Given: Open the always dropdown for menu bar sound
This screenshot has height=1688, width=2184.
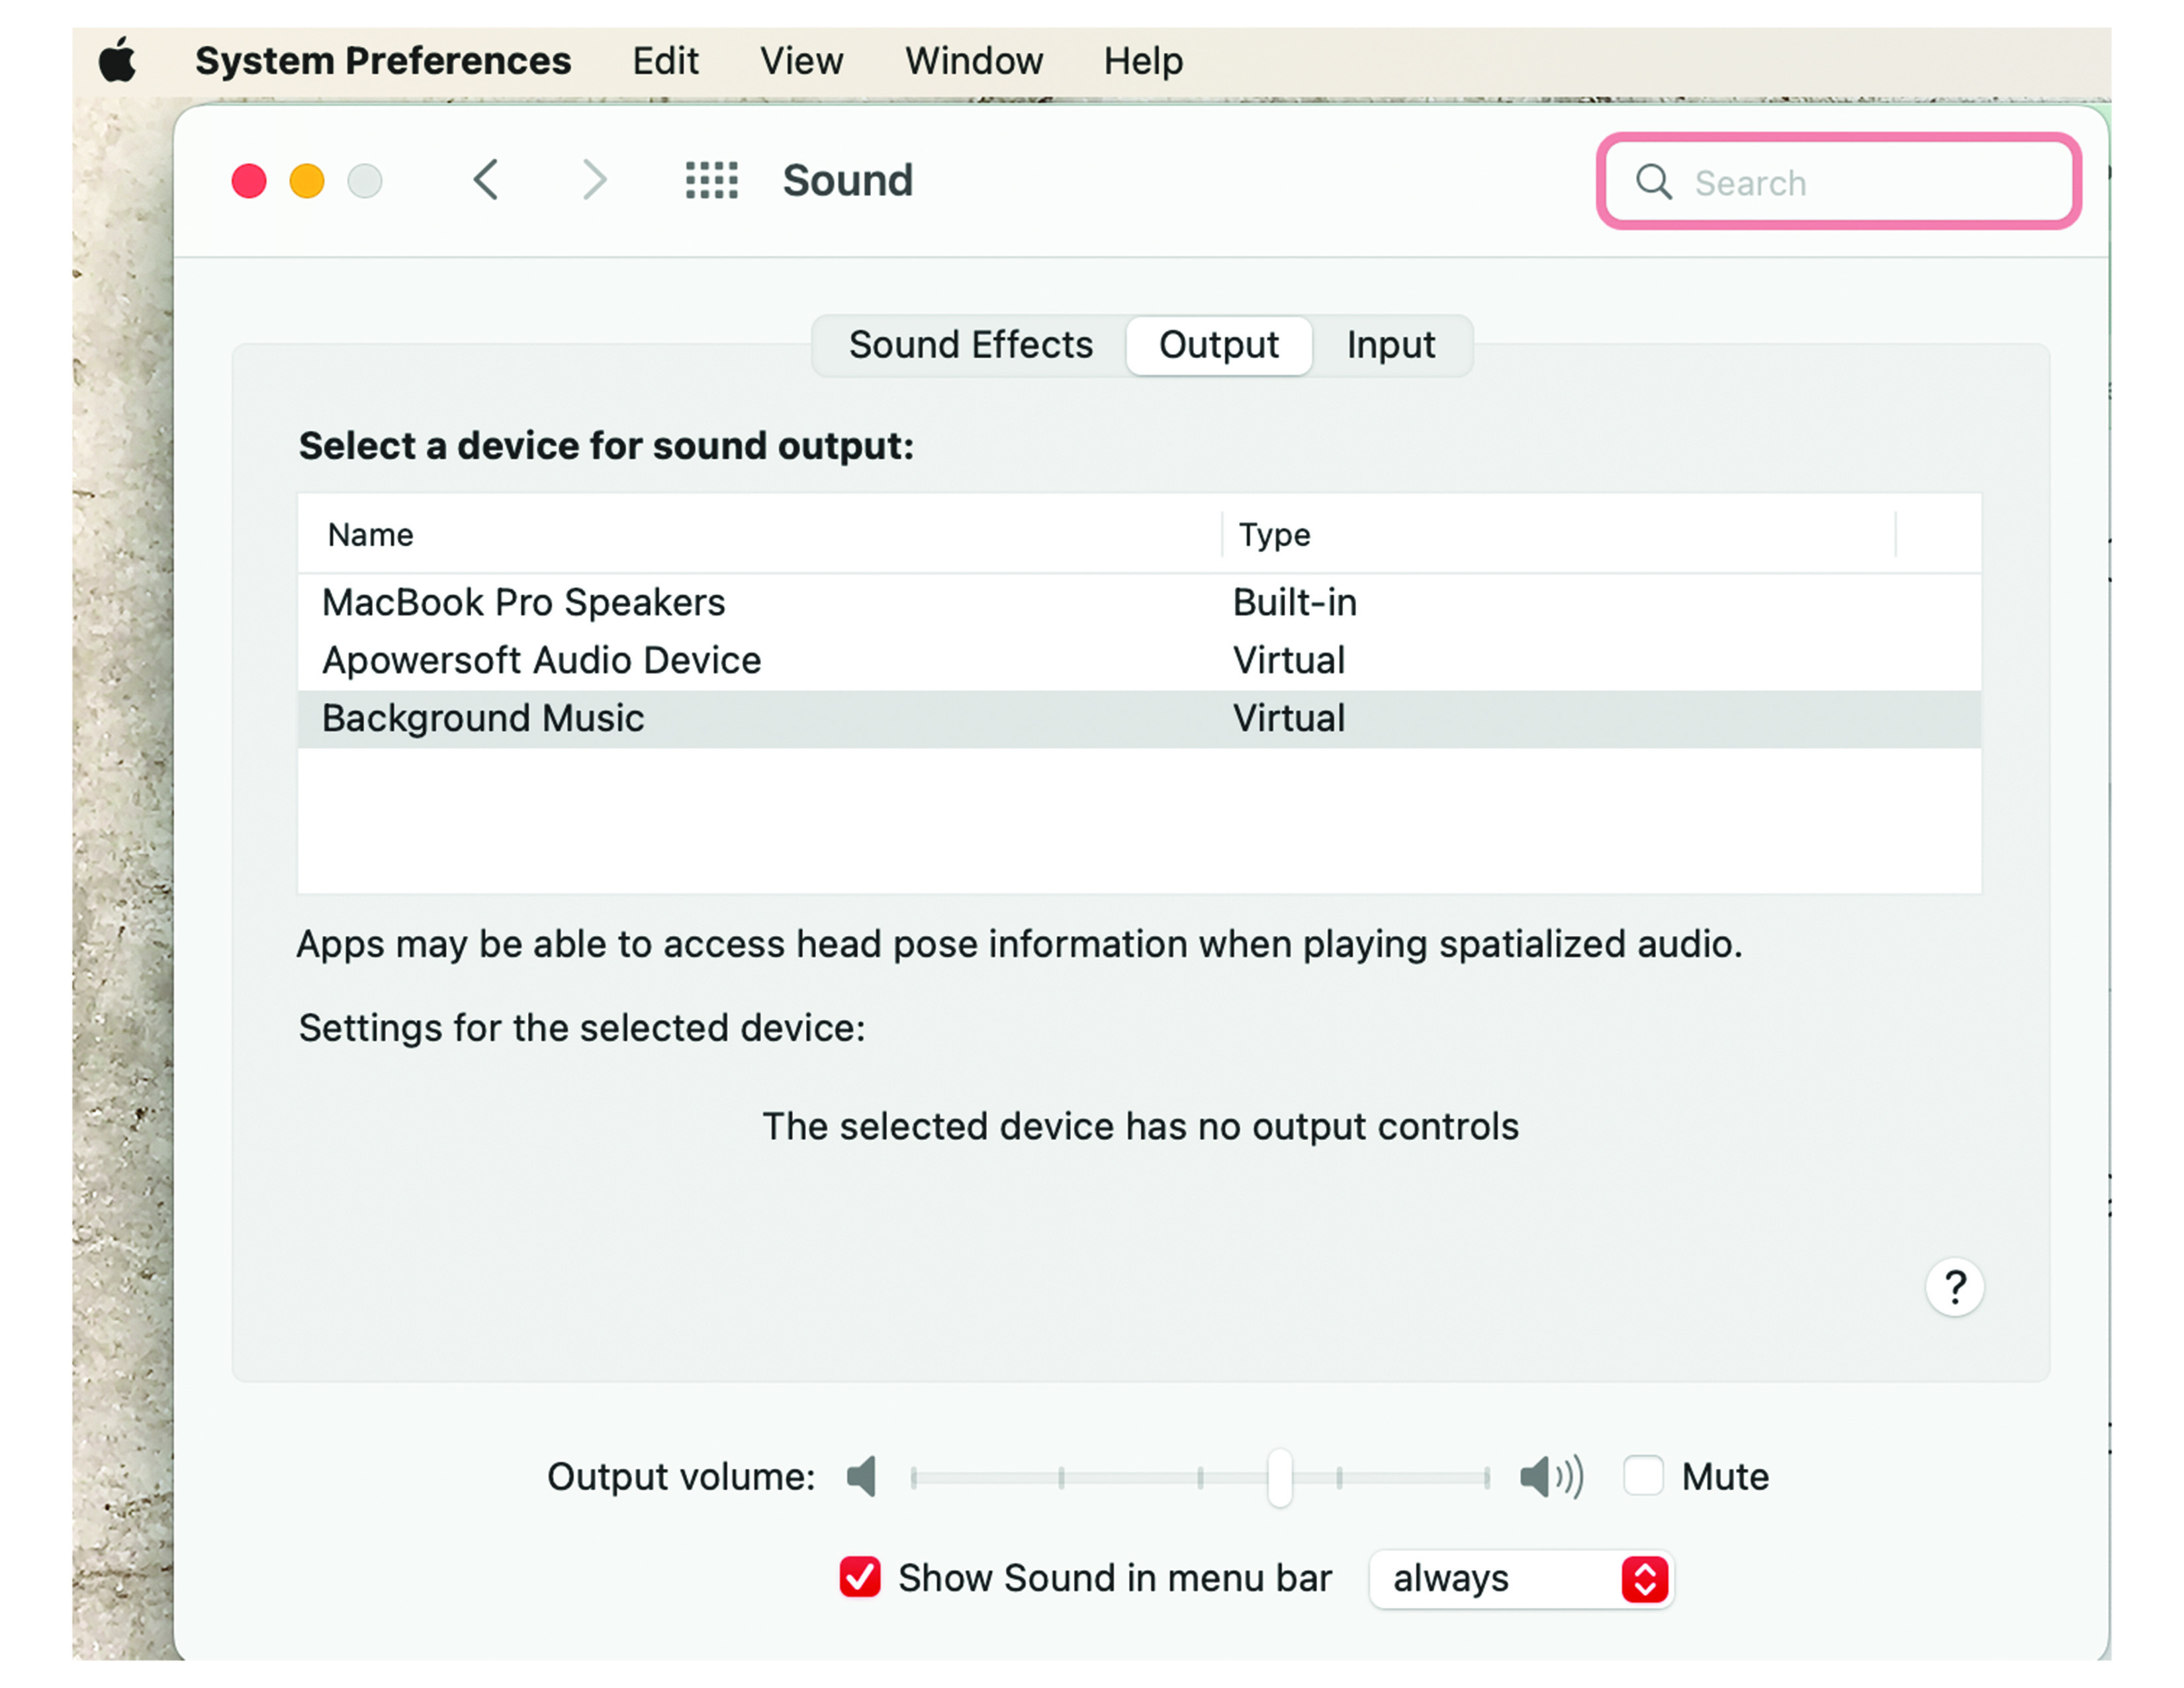Looking at the screenshot, I should point(1520,1579).
